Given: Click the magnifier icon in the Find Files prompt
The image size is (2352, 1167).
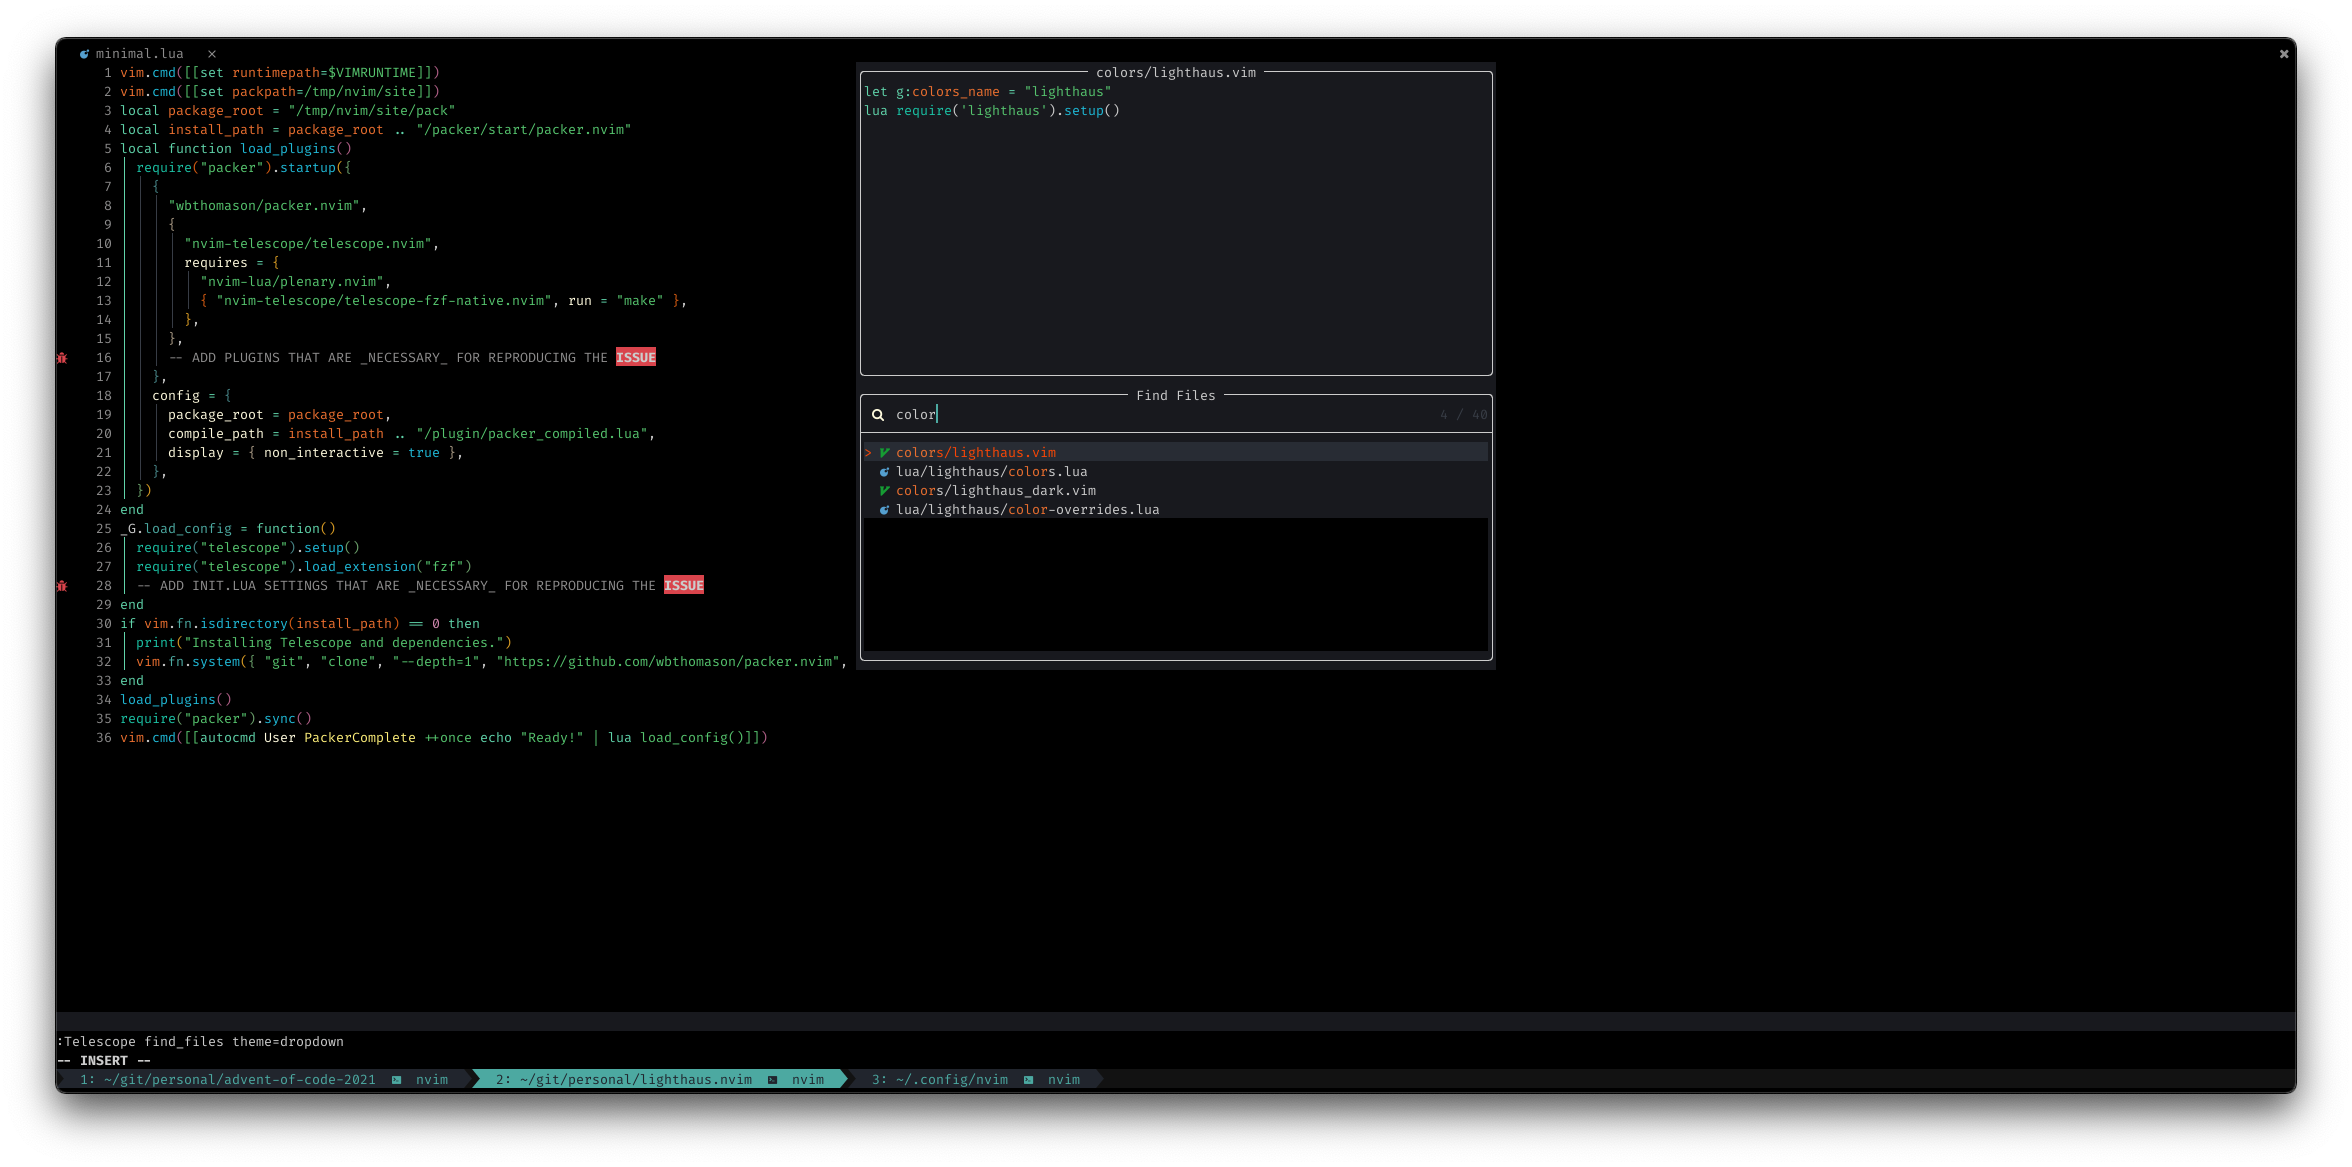Looking at the screenshot, I should point(878,414).
